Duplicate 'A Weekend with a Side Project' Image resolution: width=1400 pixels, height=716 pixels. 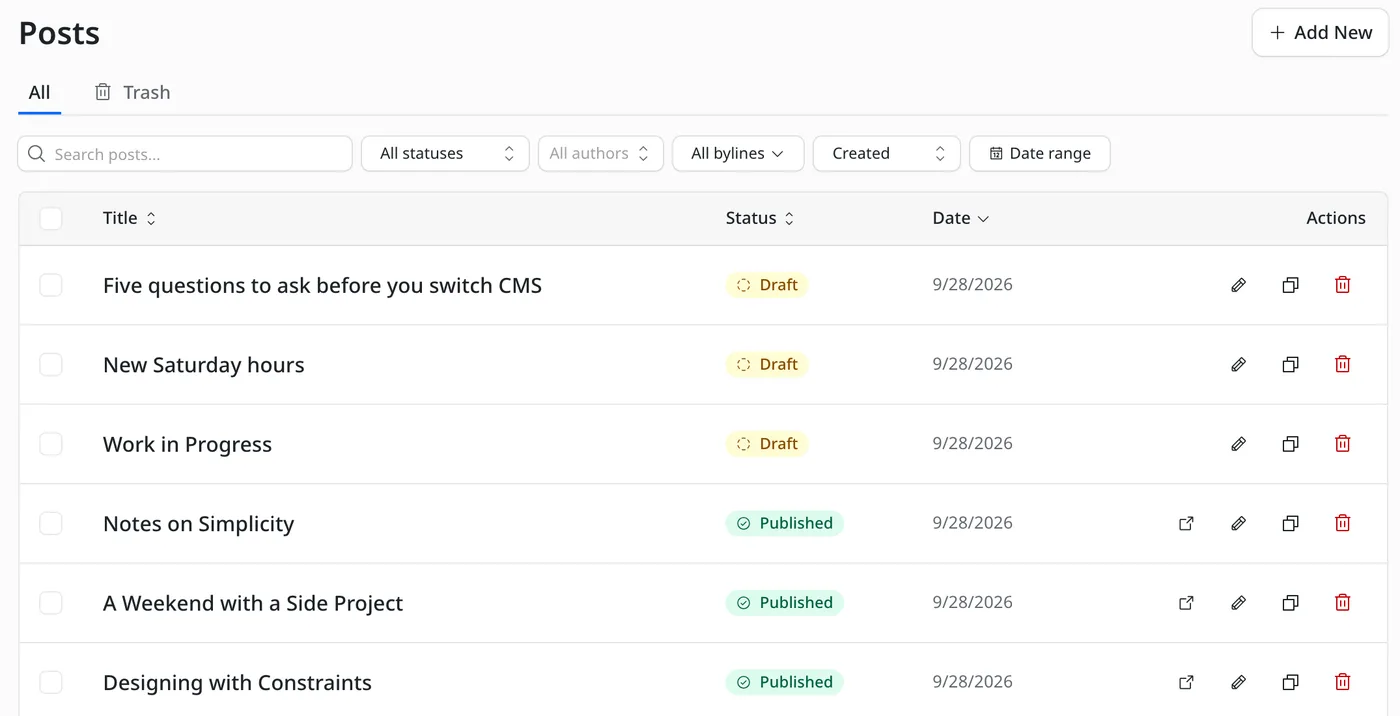tap(1290, 603)
